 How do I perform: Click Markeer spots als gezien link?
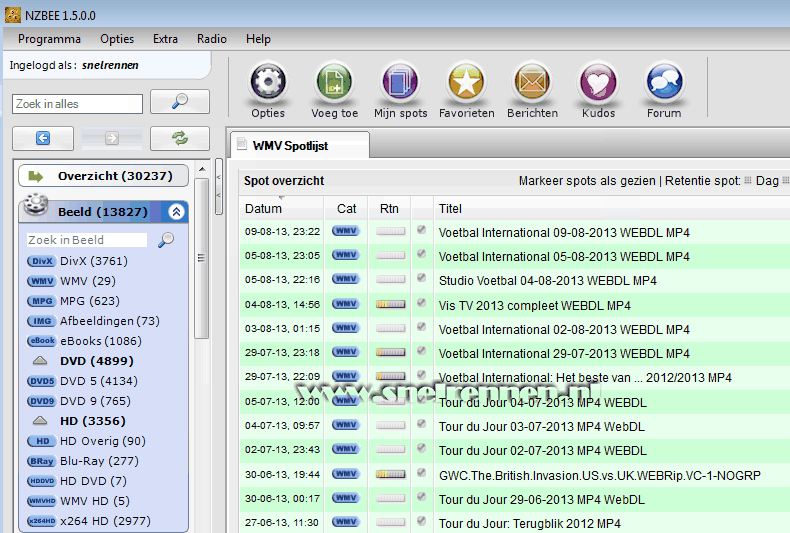click(x=587, y=181)
